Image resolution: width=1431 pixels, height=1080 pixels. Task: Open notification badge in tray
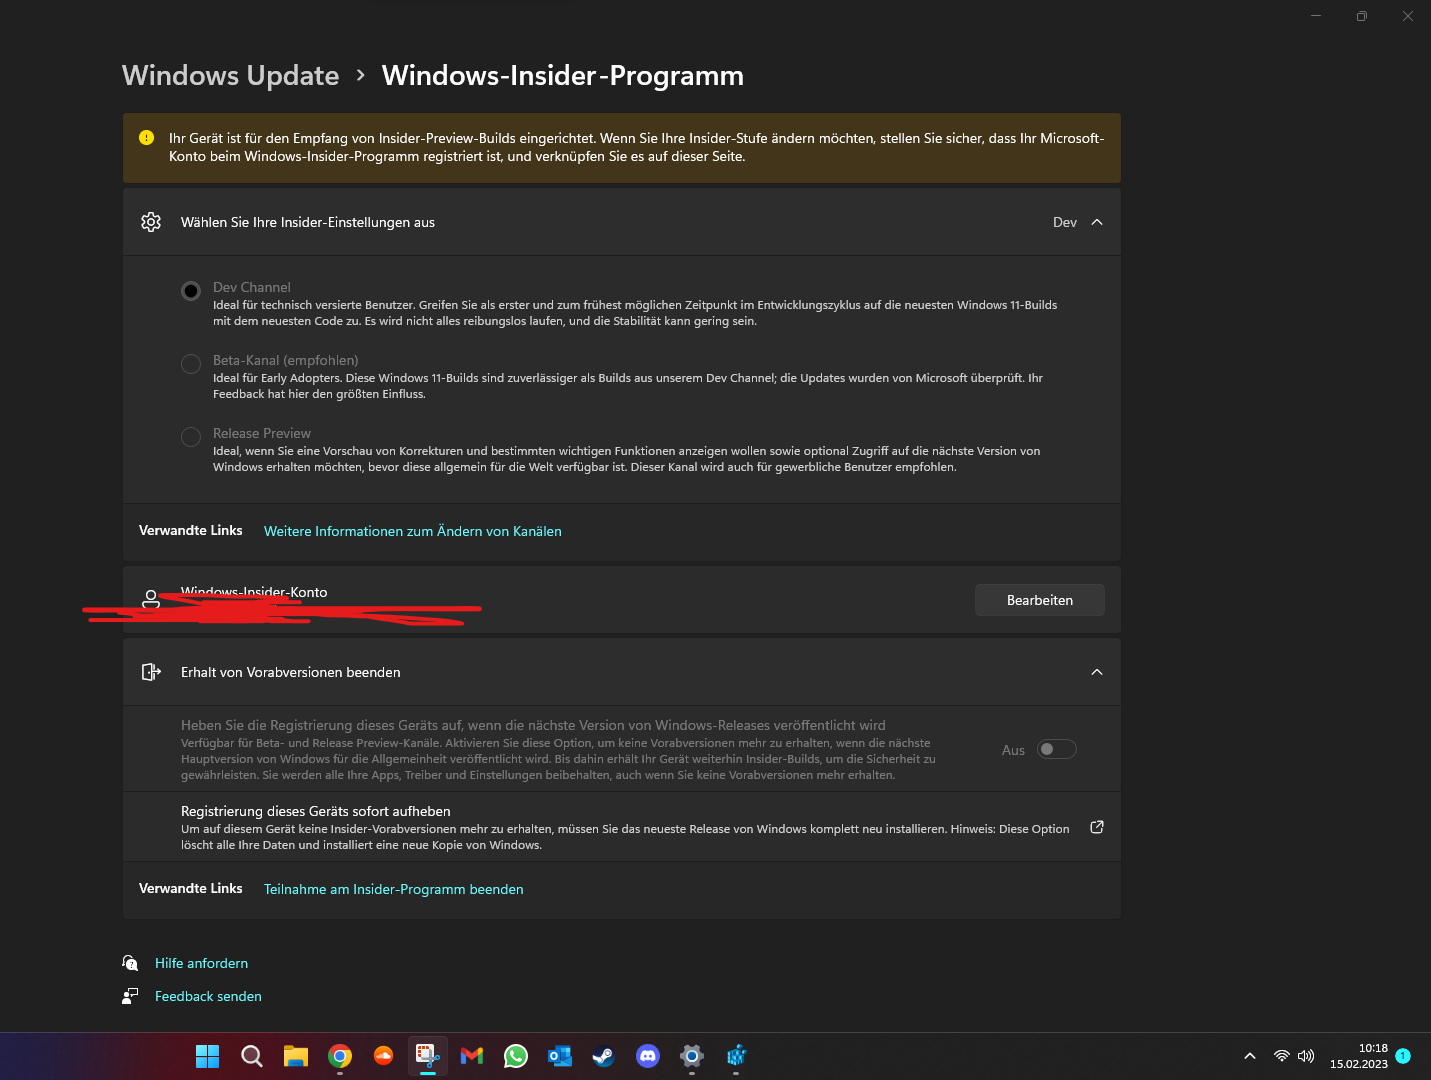pyautogui.click(x=1403, y=1056)
